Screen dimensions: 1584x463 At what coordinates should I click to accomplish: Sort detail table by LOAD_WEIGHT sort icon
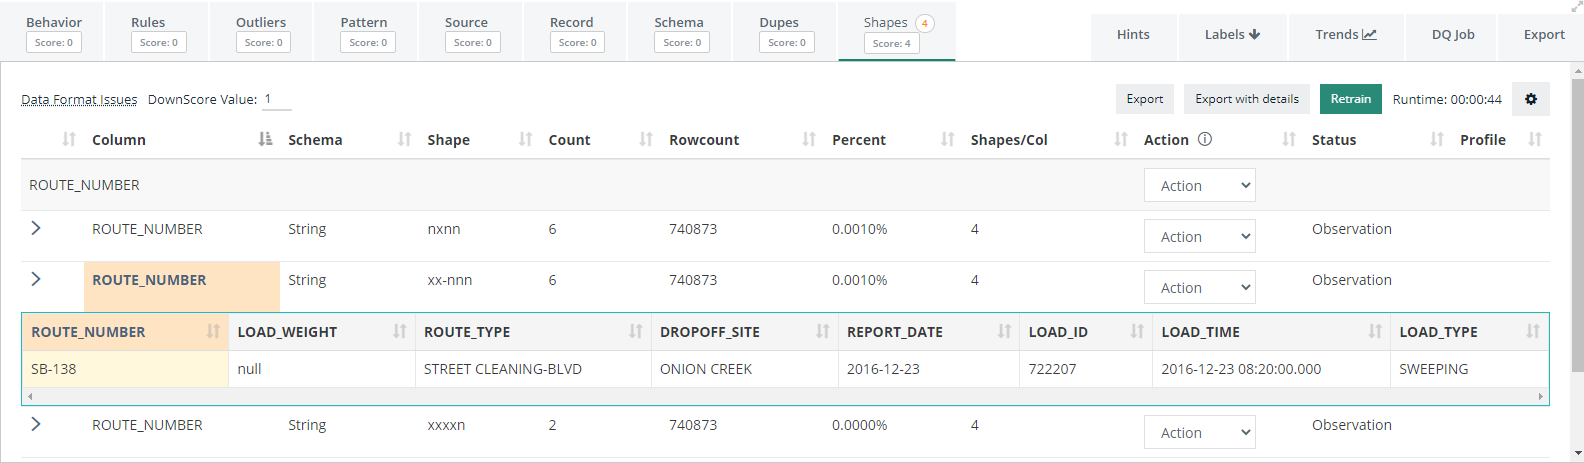click(x=400, y=331)
